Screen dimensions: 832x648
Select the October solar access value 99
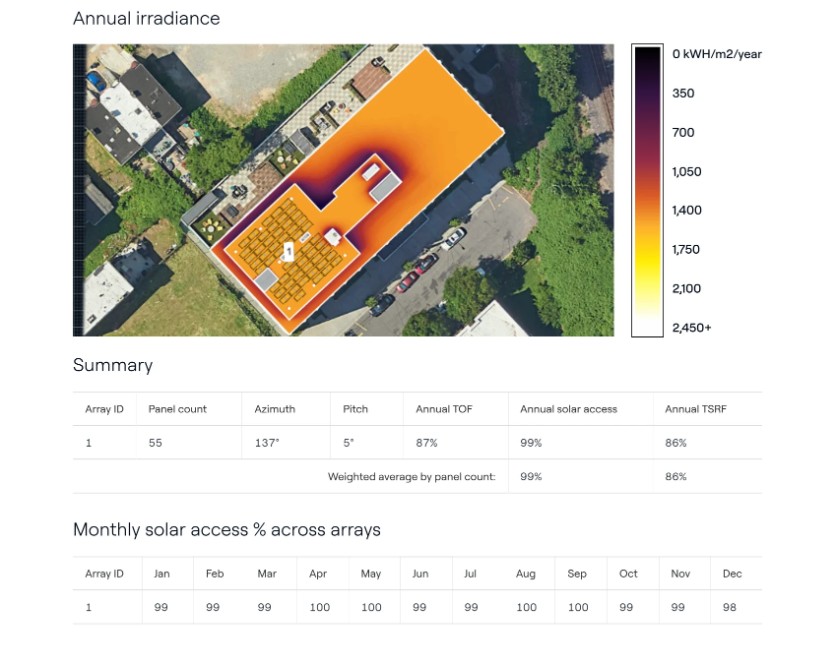point(626,607)
